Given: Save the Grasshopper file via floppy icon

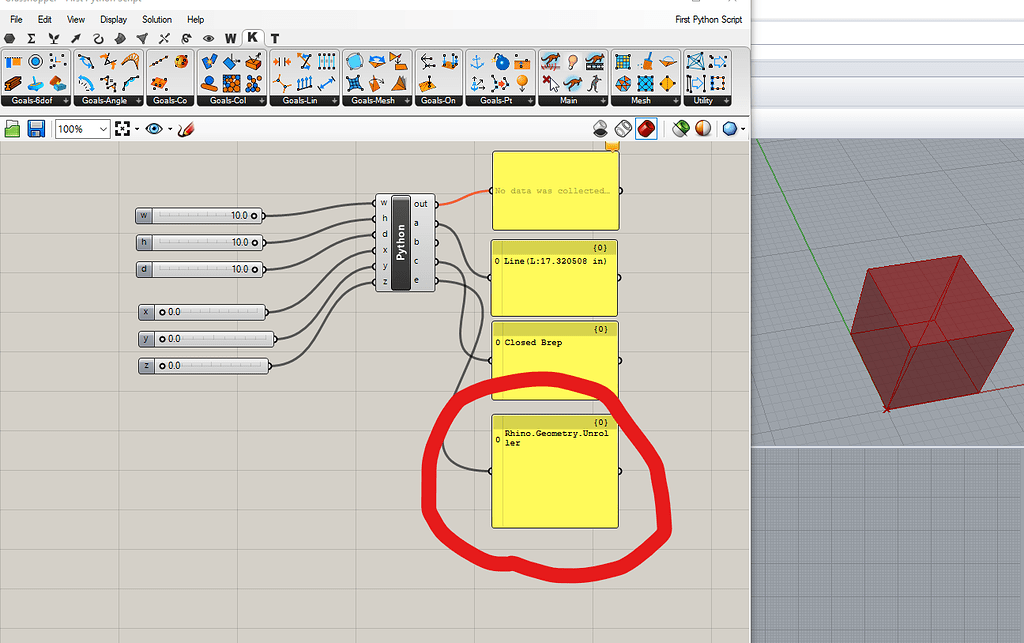Looking at the screenshot, I should (x=36, y=128).
